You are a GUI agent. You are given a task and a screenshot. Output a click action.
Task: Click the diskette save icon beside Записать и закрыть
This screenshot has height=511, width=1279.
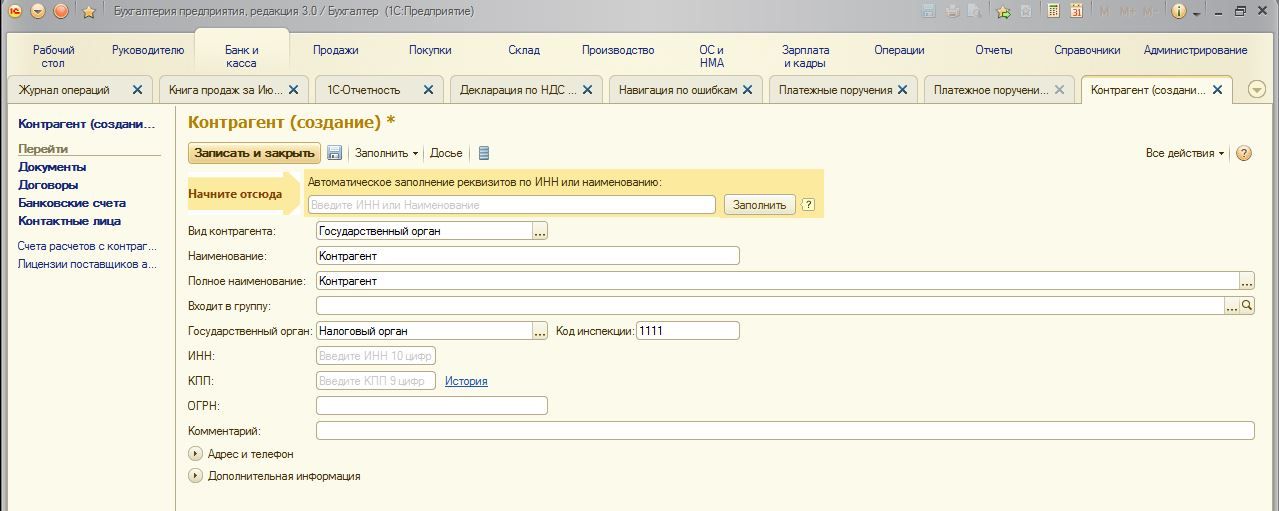tap(335, 153)
